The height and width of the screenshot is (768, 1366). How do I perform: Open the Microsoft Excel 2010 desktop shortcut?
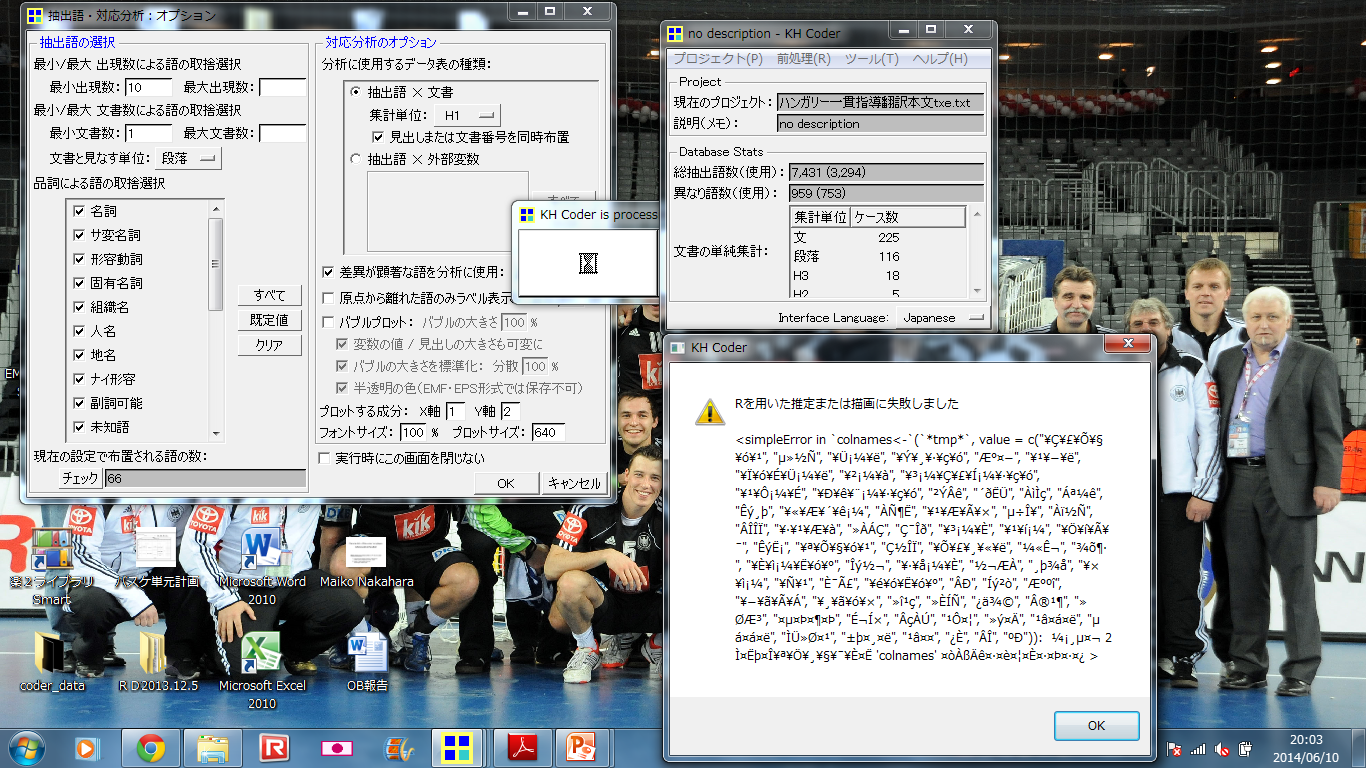[261, 670]
